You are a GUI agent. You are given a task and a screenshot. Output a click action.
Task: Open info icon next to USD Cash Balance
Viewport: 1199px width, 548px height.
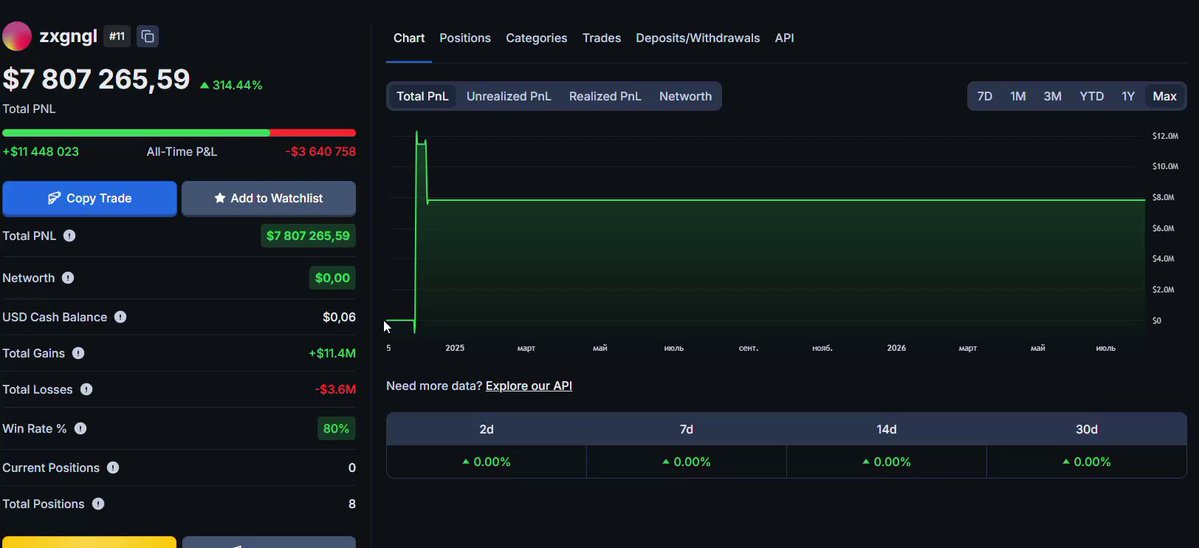click(120, 317)
